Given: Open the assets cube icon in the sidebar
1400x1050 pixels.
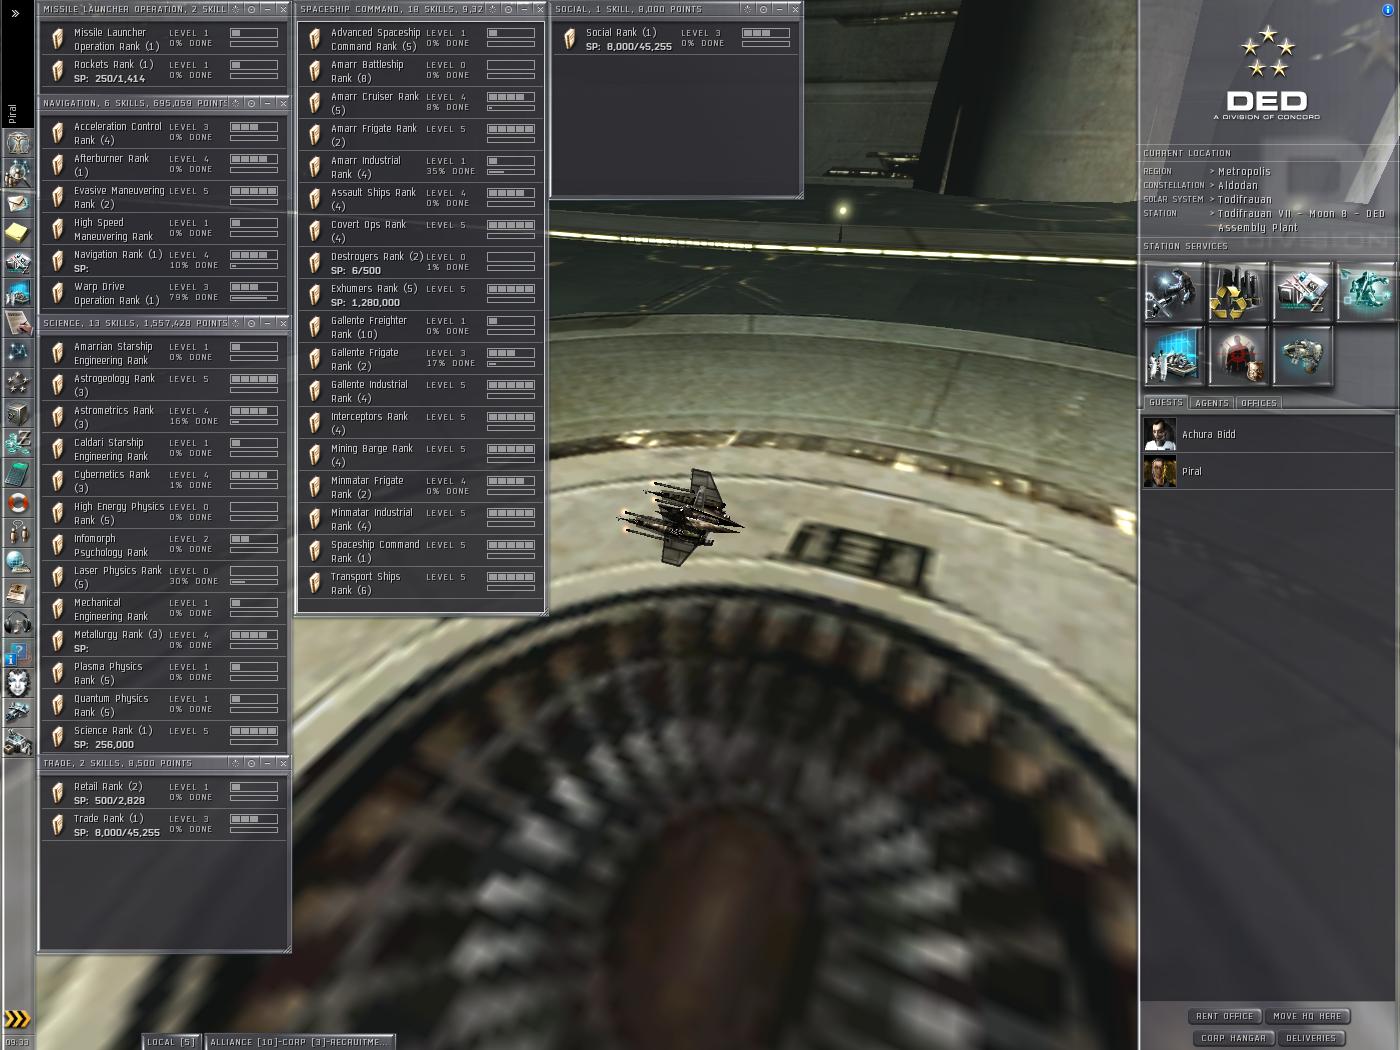Looking at the screenshot, I should tap(18, 412).
